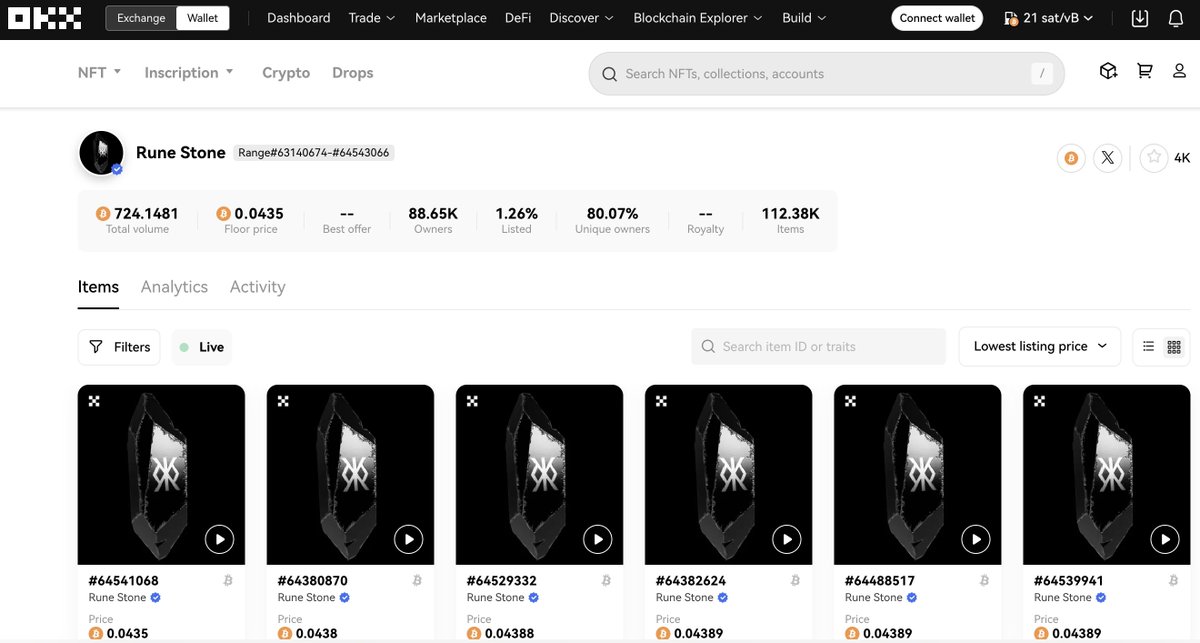Click the 724.1481 Total volume stat

click(x=137, y=220)
